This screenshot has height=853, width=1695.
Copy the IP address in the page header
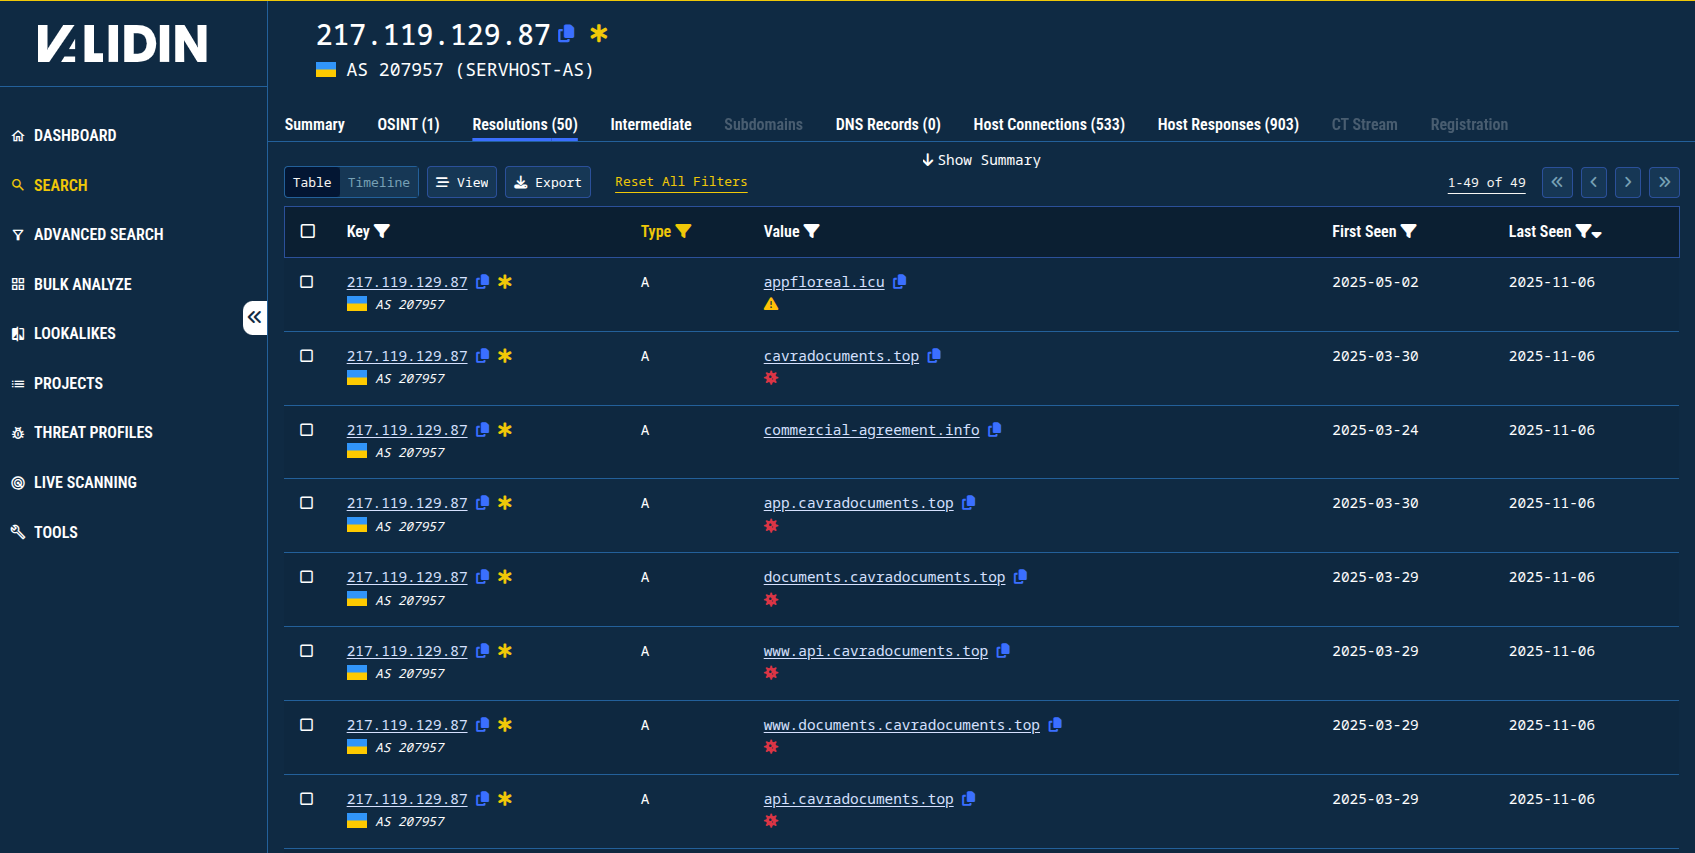[x=567, y=34]
